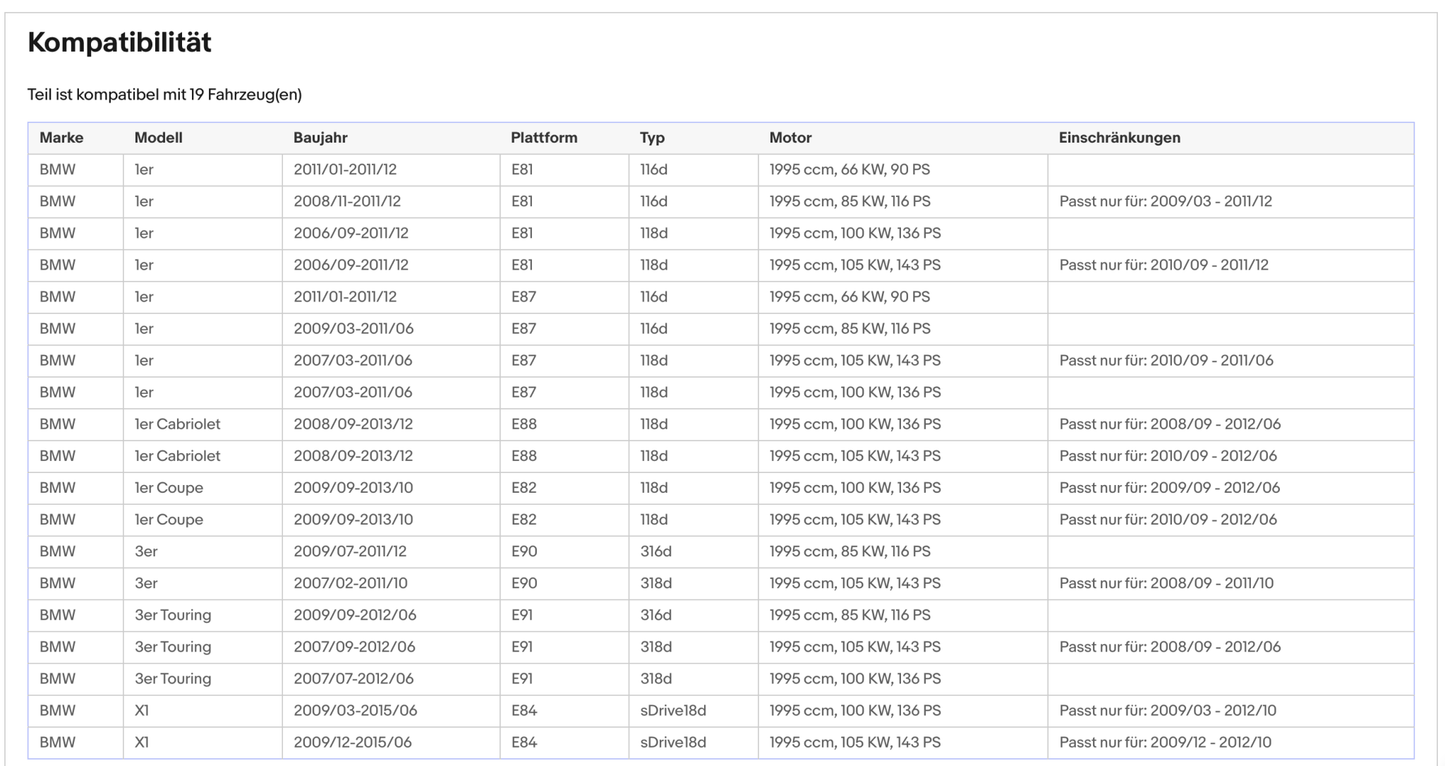Screen dimensions: 1445x766
Task: Click the Marke column header
Action: click(61, 138)
